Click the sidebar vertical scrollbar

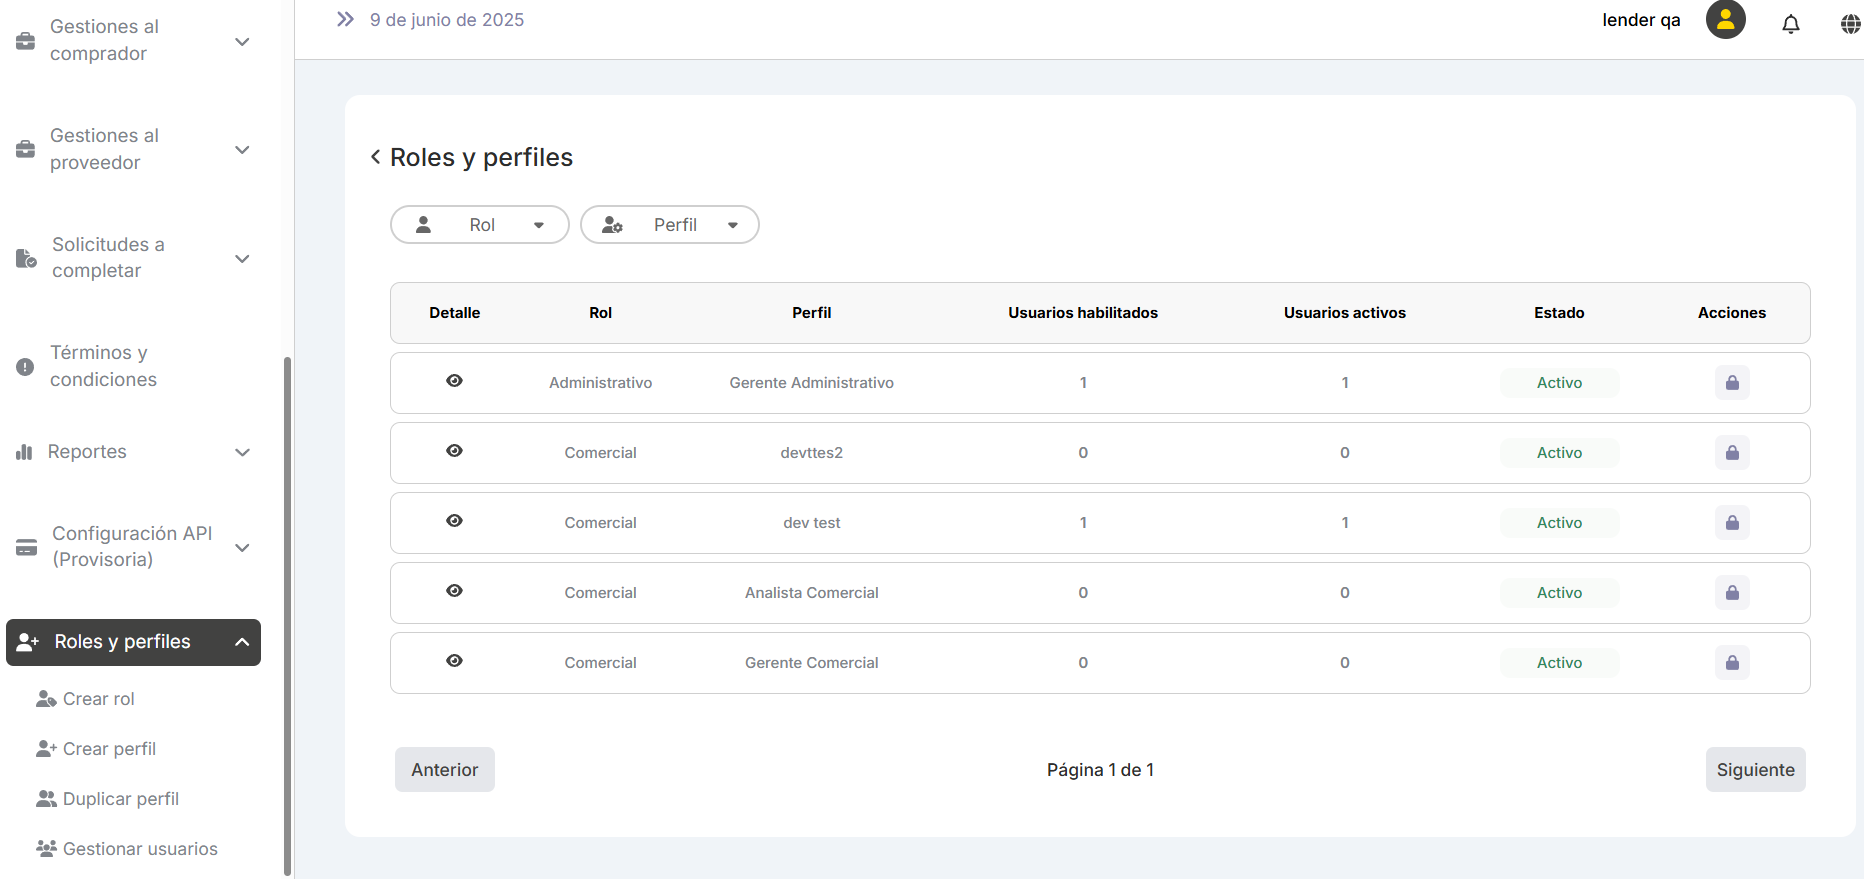[288, 600]
